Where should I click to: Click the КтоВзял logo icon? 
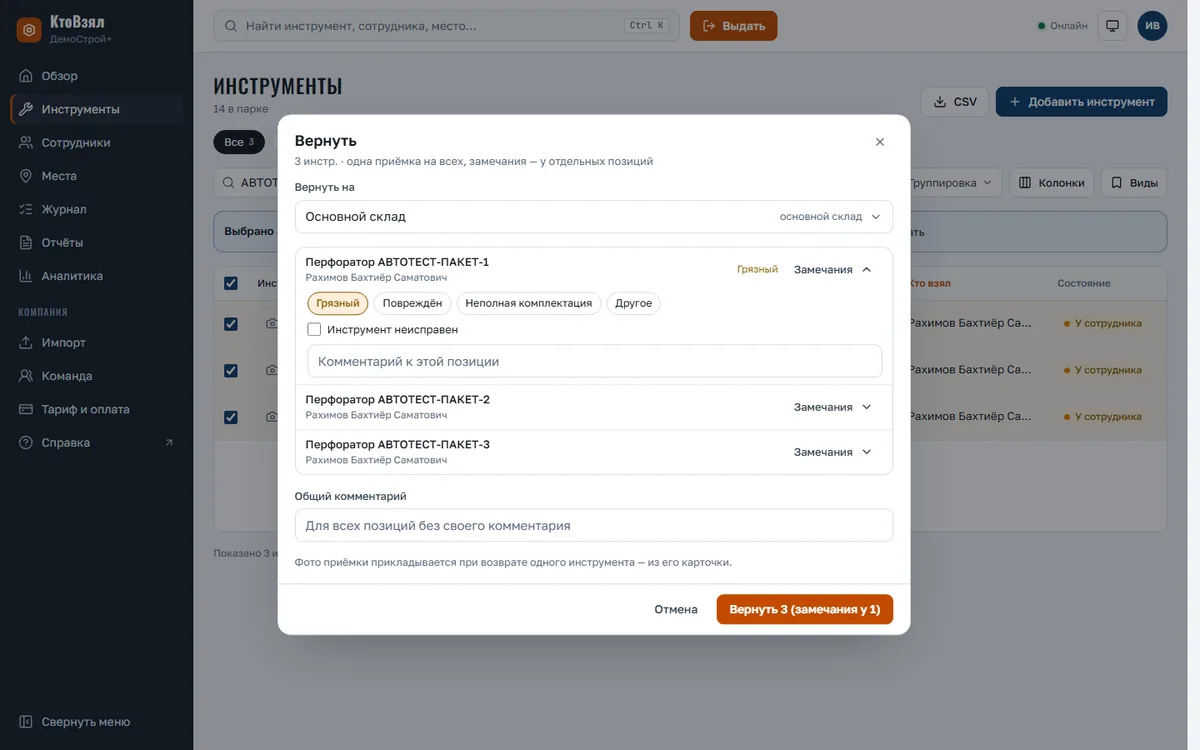click(29, 30)
